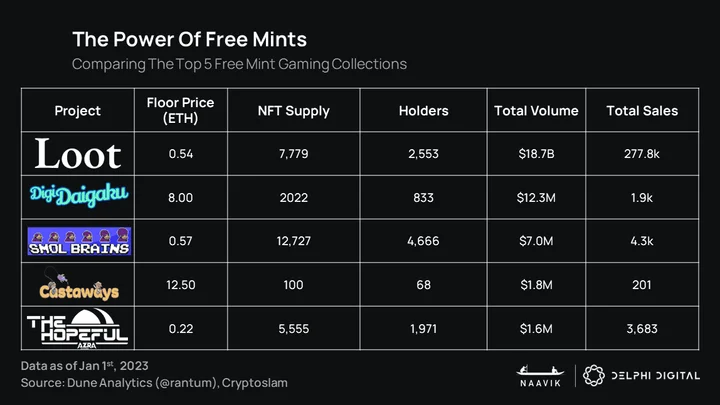Viewport: 720px width, 405px height.
Task: Click the Loot project logo
Action: (78, 154)
